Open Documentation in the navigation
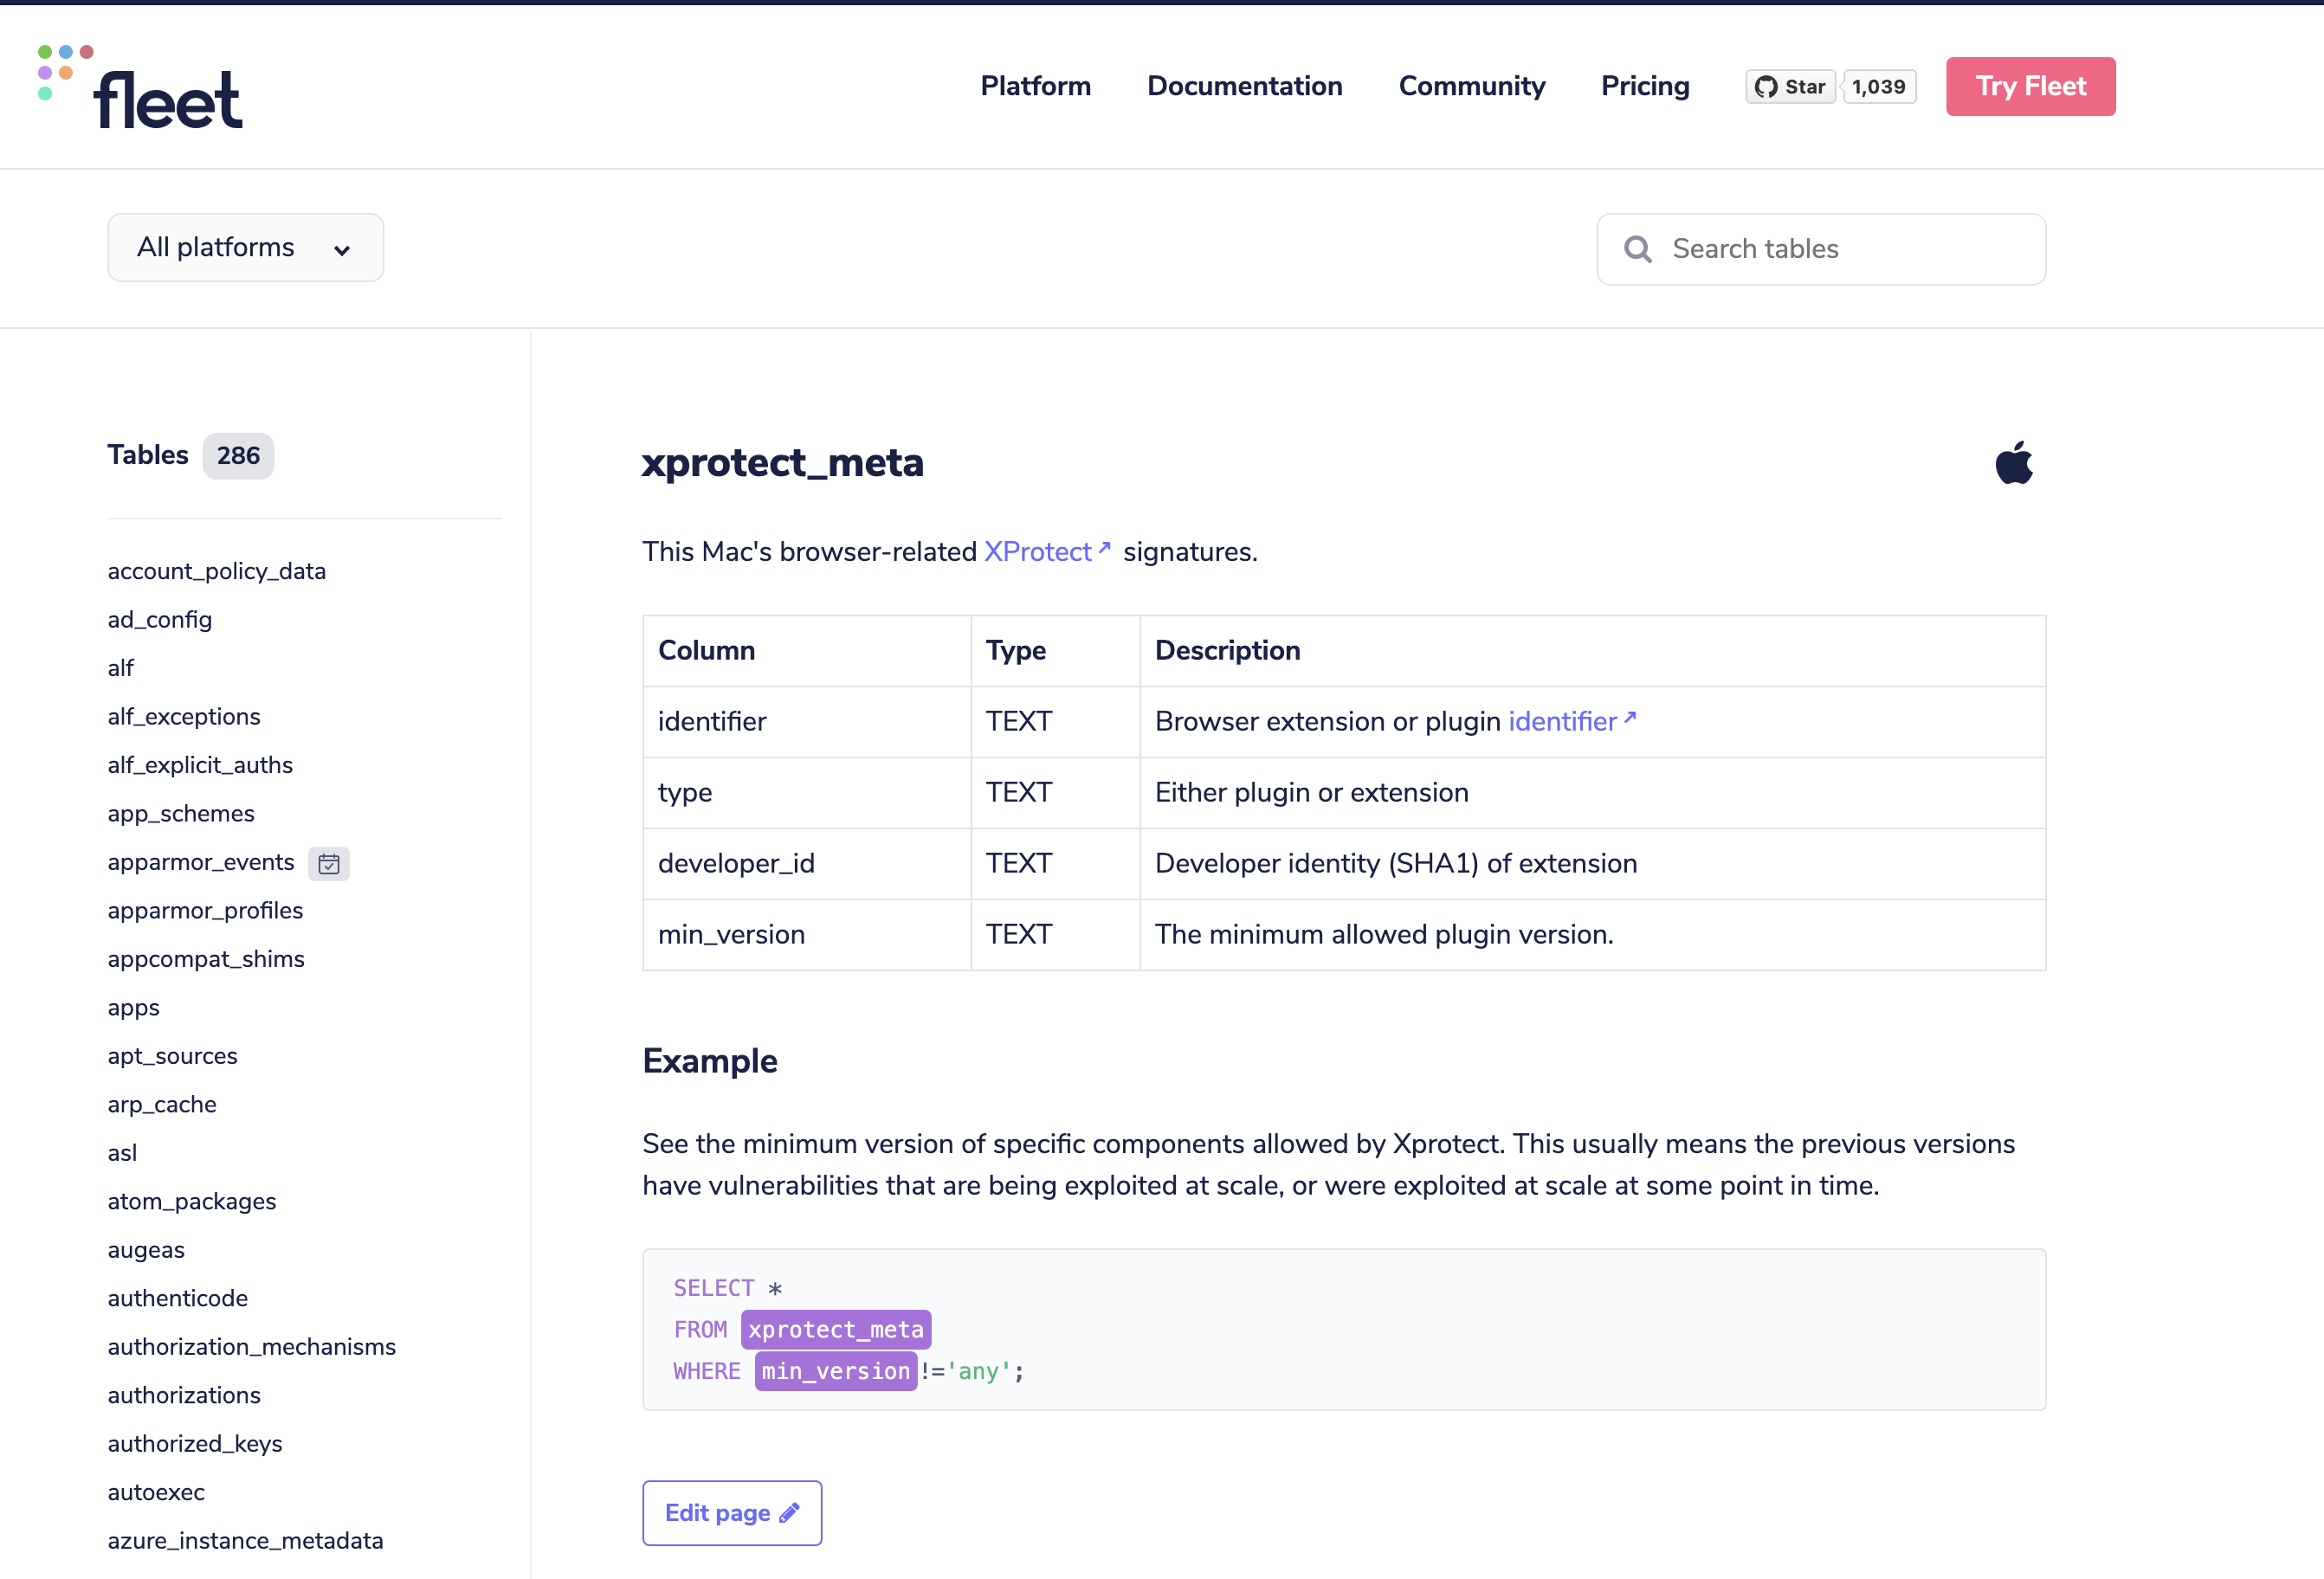 click(1245, 87)
